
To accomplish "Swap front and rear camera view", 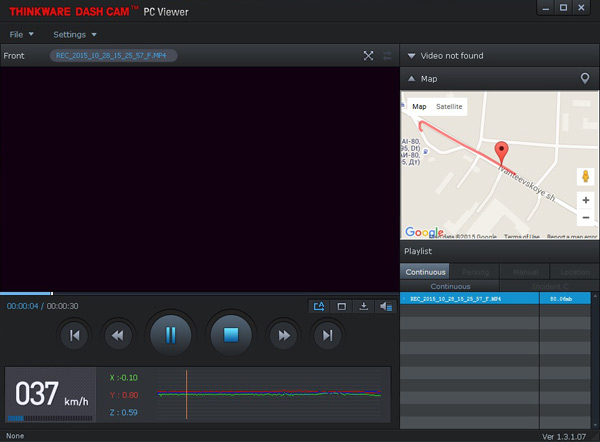I will 387,56.
